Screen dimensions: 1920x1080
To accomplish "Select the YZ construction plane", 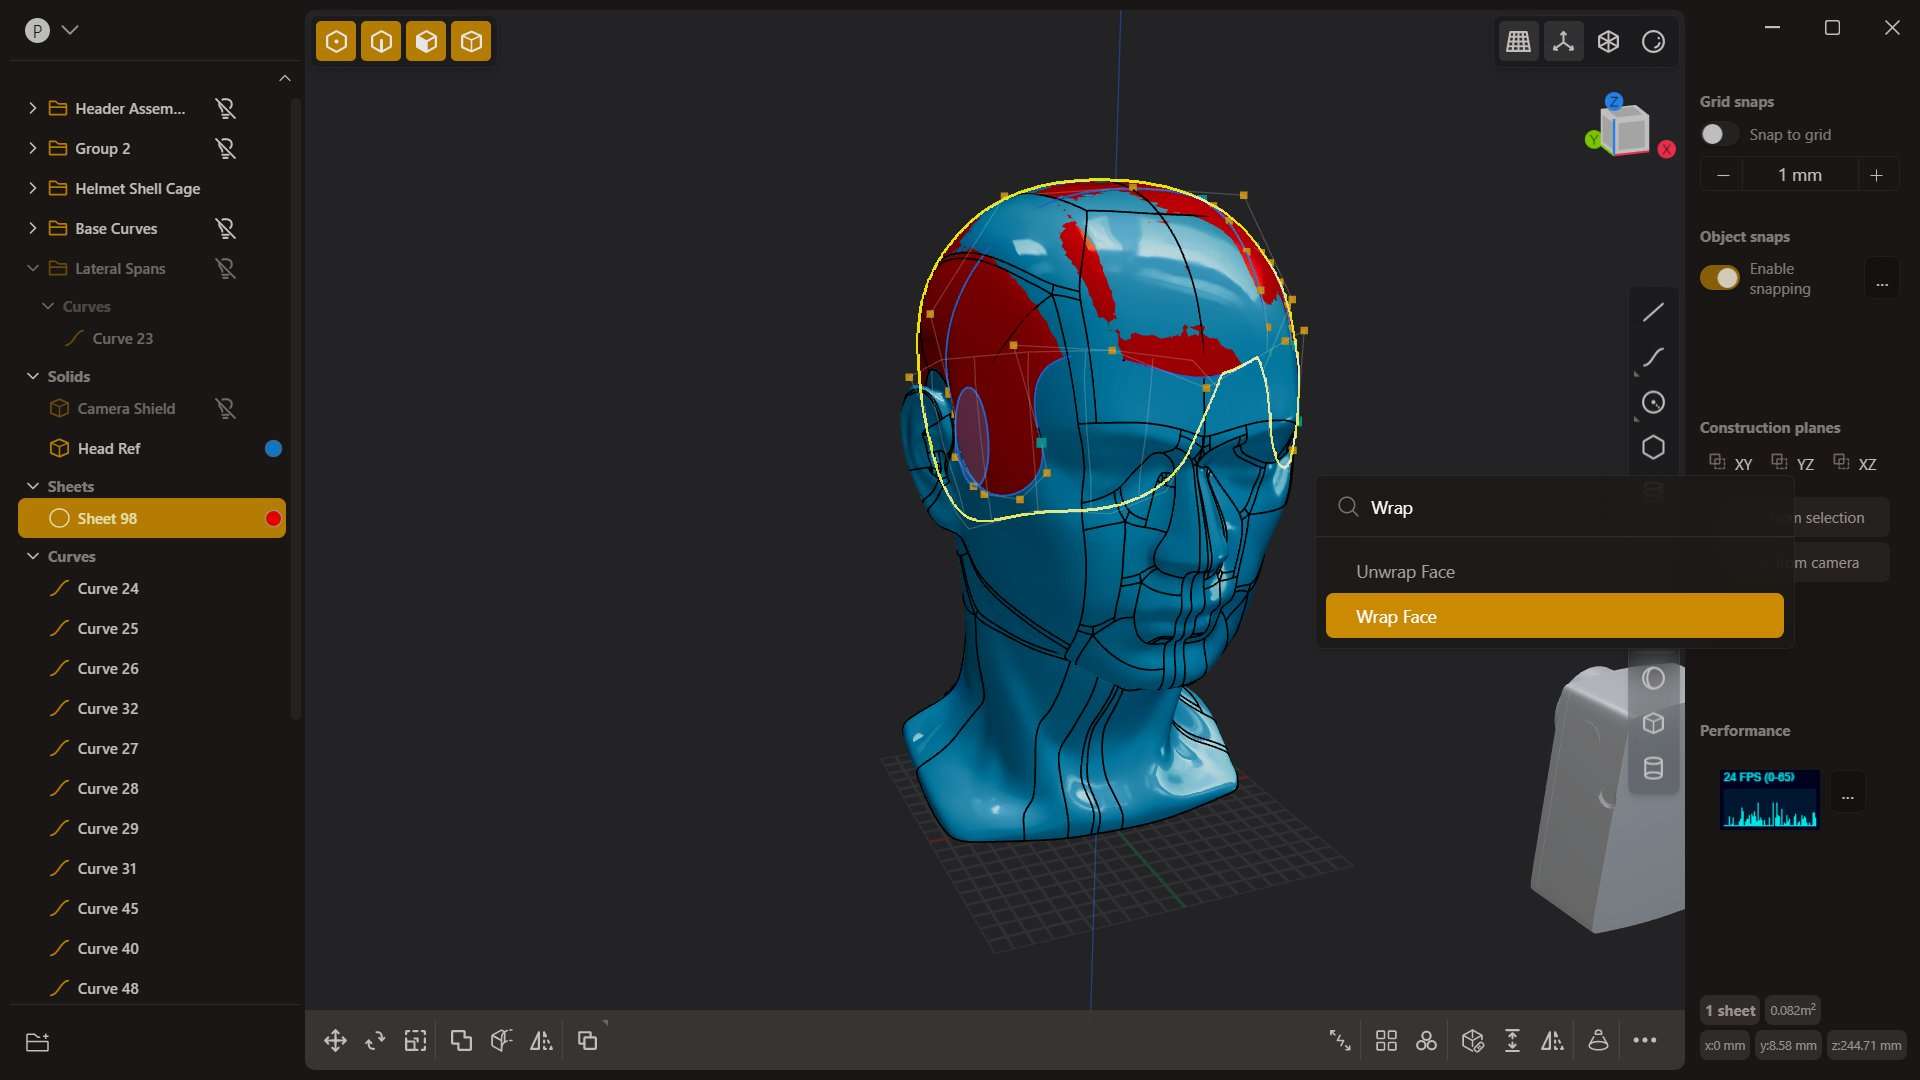I will coord(1793,463).
